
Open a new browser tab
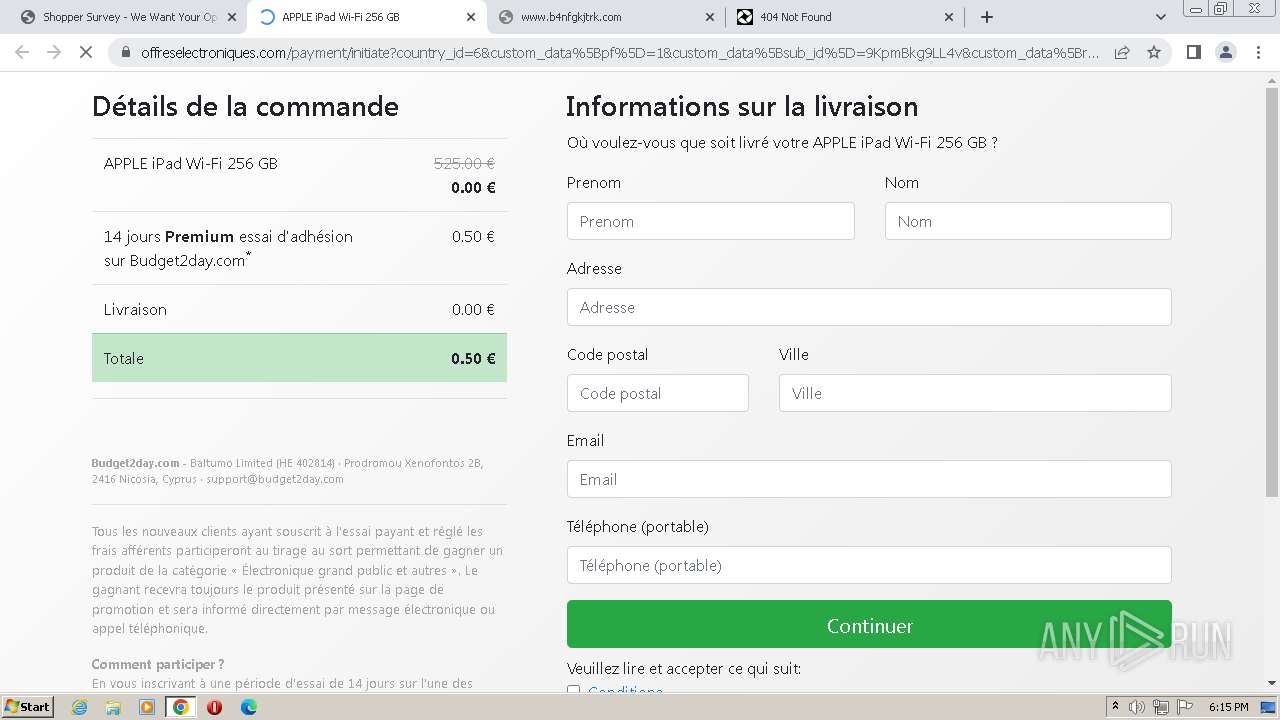tap(987, 17)
